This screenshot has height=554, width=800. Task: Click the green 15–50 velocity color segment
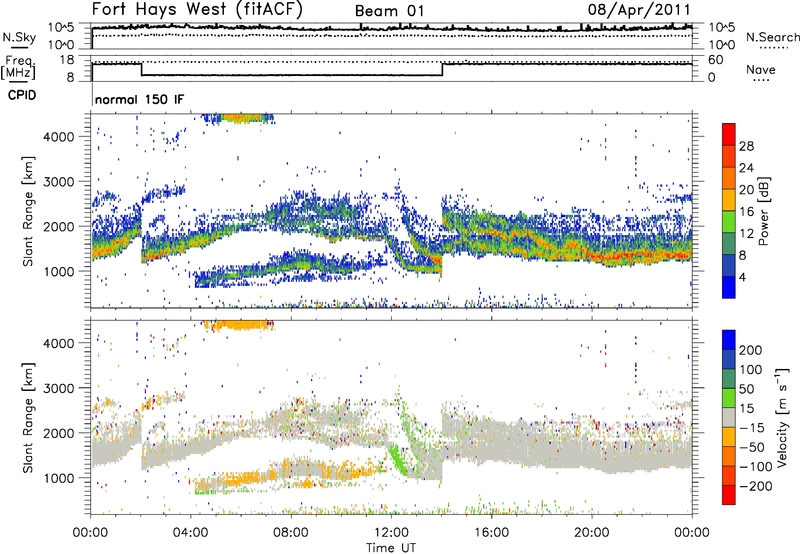click(729, 398)
